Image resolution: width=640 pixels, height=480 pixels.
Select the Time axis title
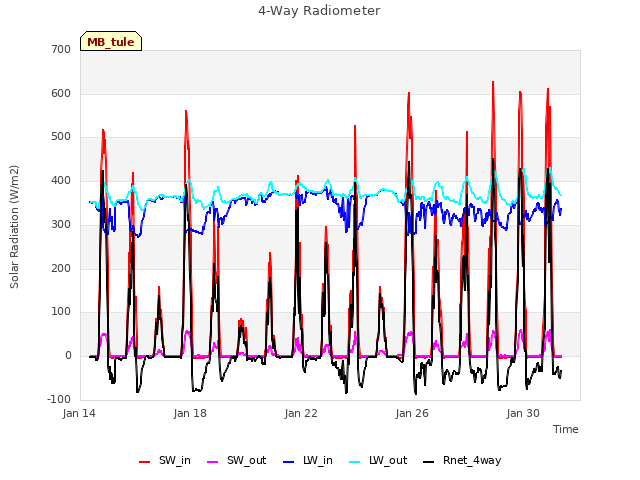tap(566, 429)
